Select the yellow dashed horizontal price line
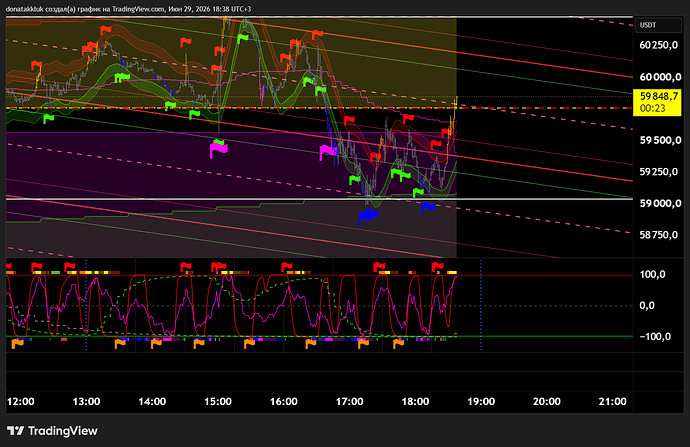The height and width of the screenshot is (447, 690). pos(319,108)
